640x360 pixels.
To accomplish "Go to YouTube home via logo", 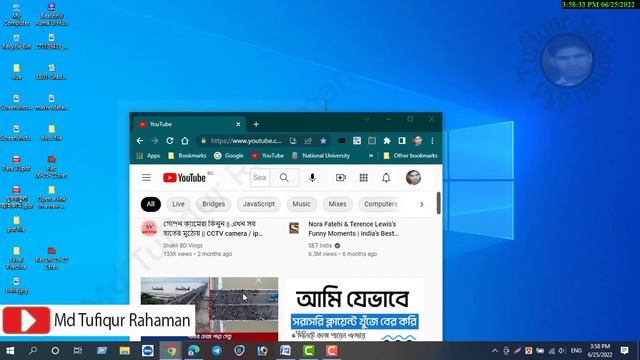I will pos(184,178).
